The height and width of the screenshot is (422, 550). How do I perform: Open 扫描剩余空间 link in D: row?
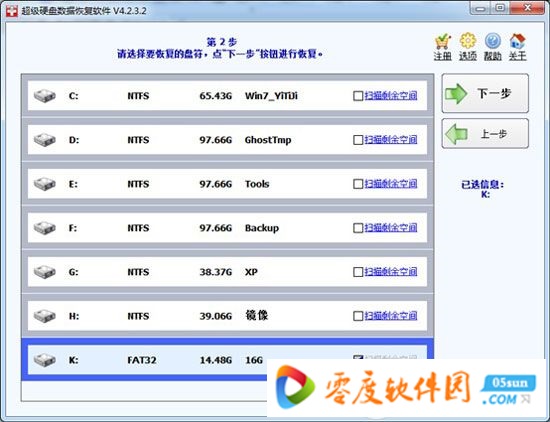[391, 140]
